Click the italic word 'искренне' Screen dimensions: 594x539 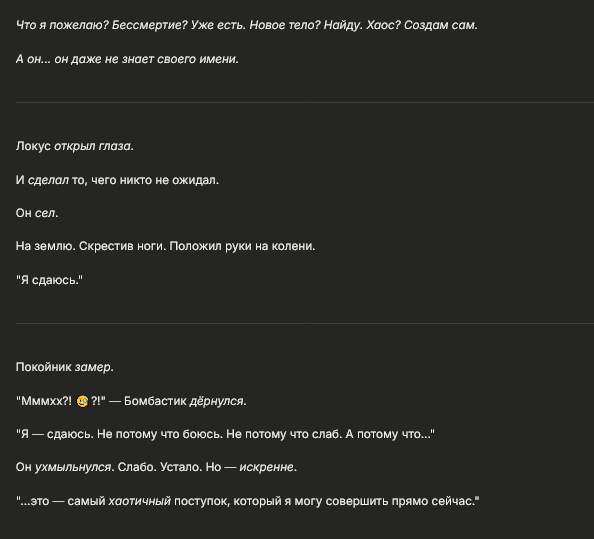pyautogui.click(x=266, y=467)
